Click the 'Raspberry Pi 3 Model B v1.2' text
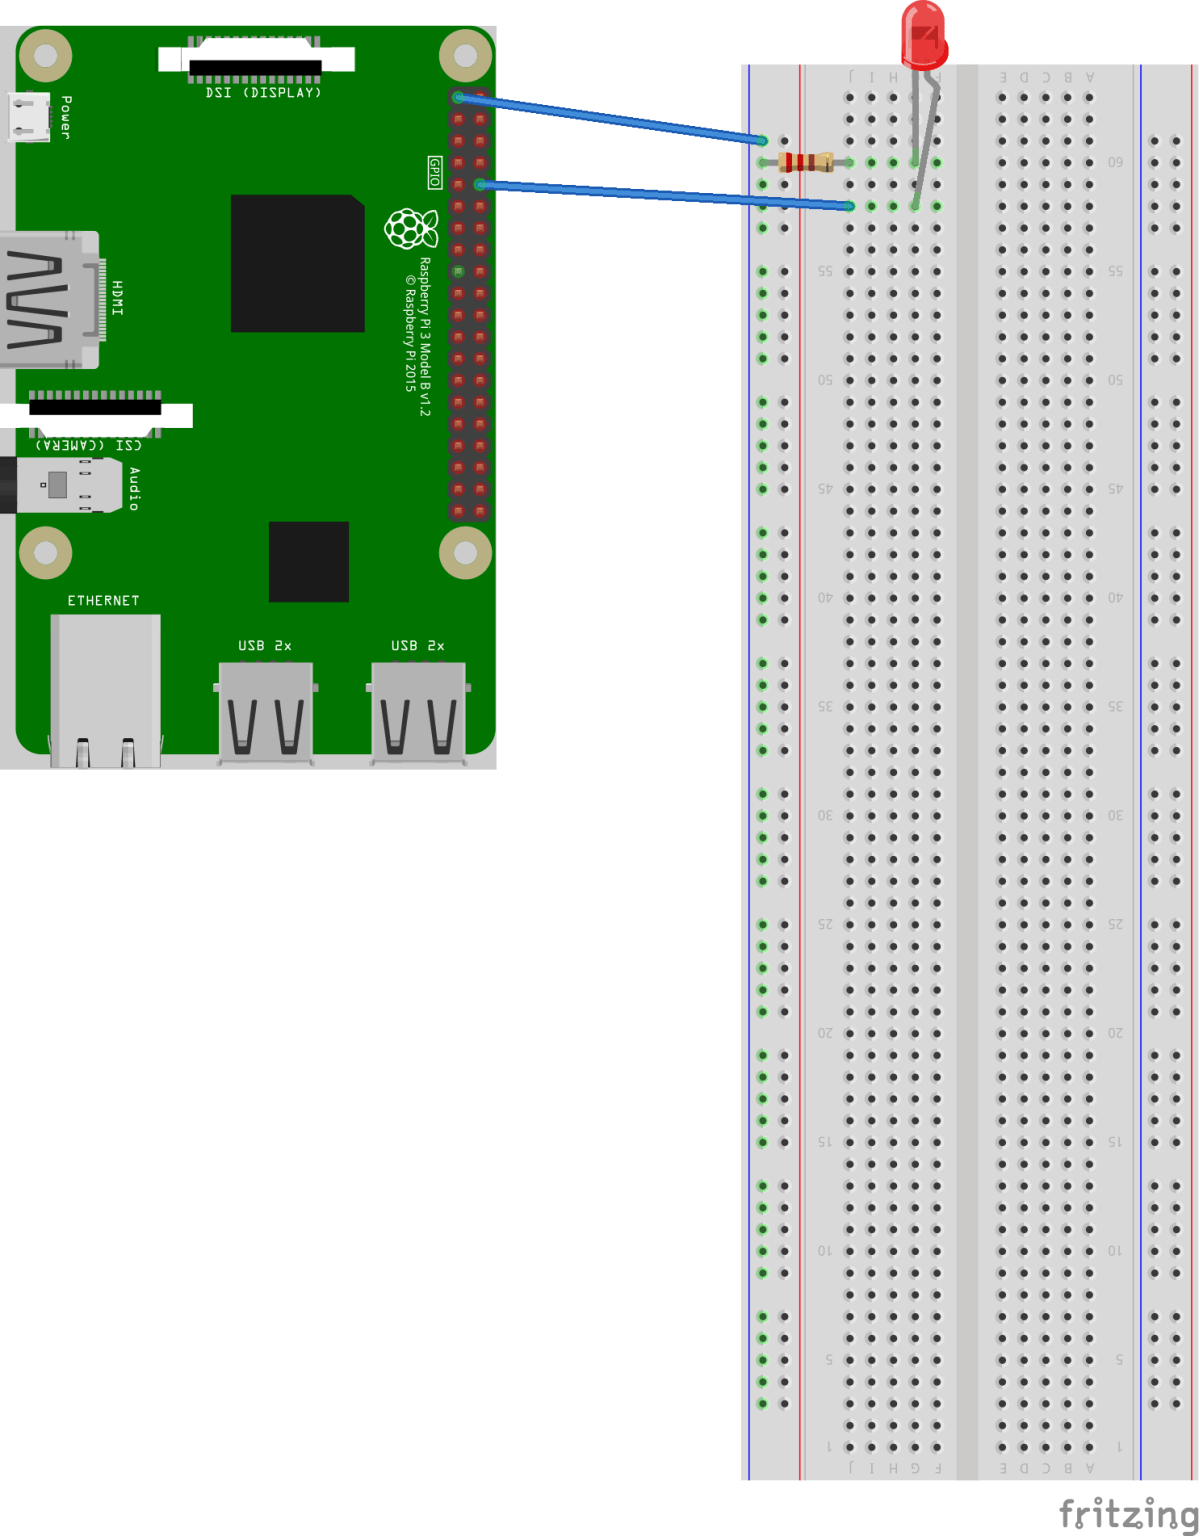 [x=425, y=337]
